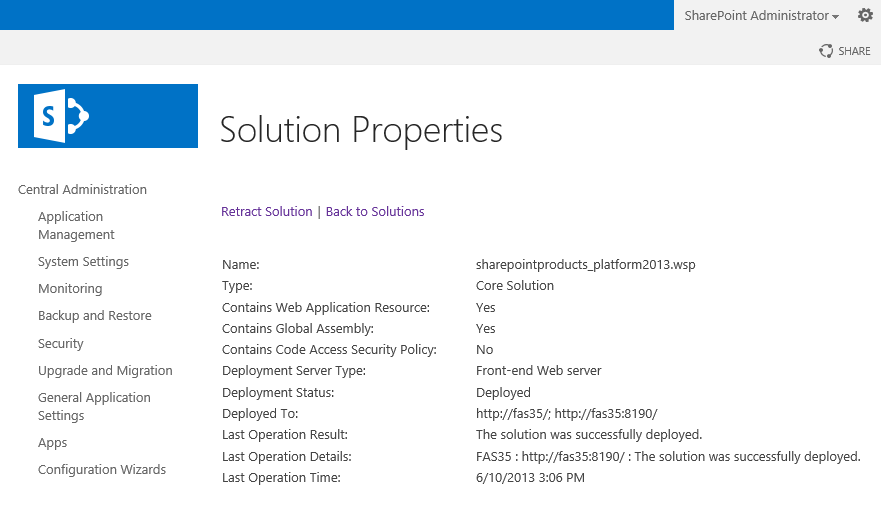Image resolution: width=881 pixels, height=512 pixels.
Task: Click the http://fas35/; http://fas35:8190/ value
Action: coord(566,414)
